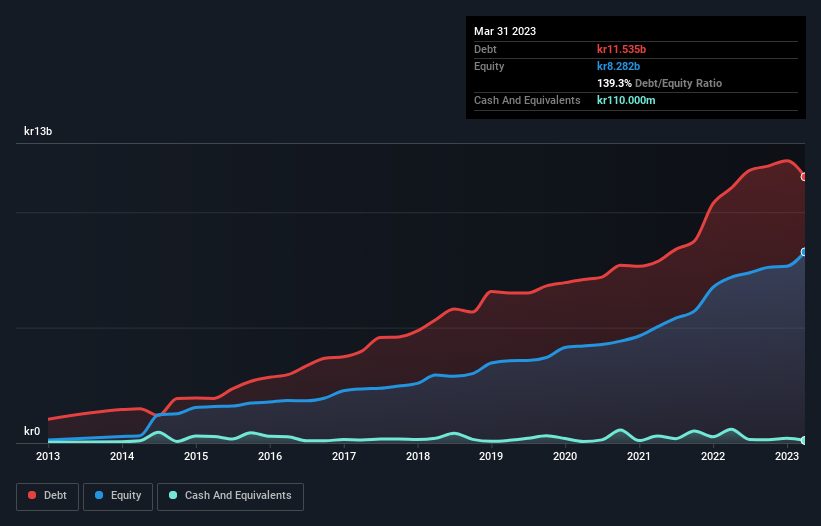Click the blue Equity endpoint marker
The image size is (821, 526).
804,252
